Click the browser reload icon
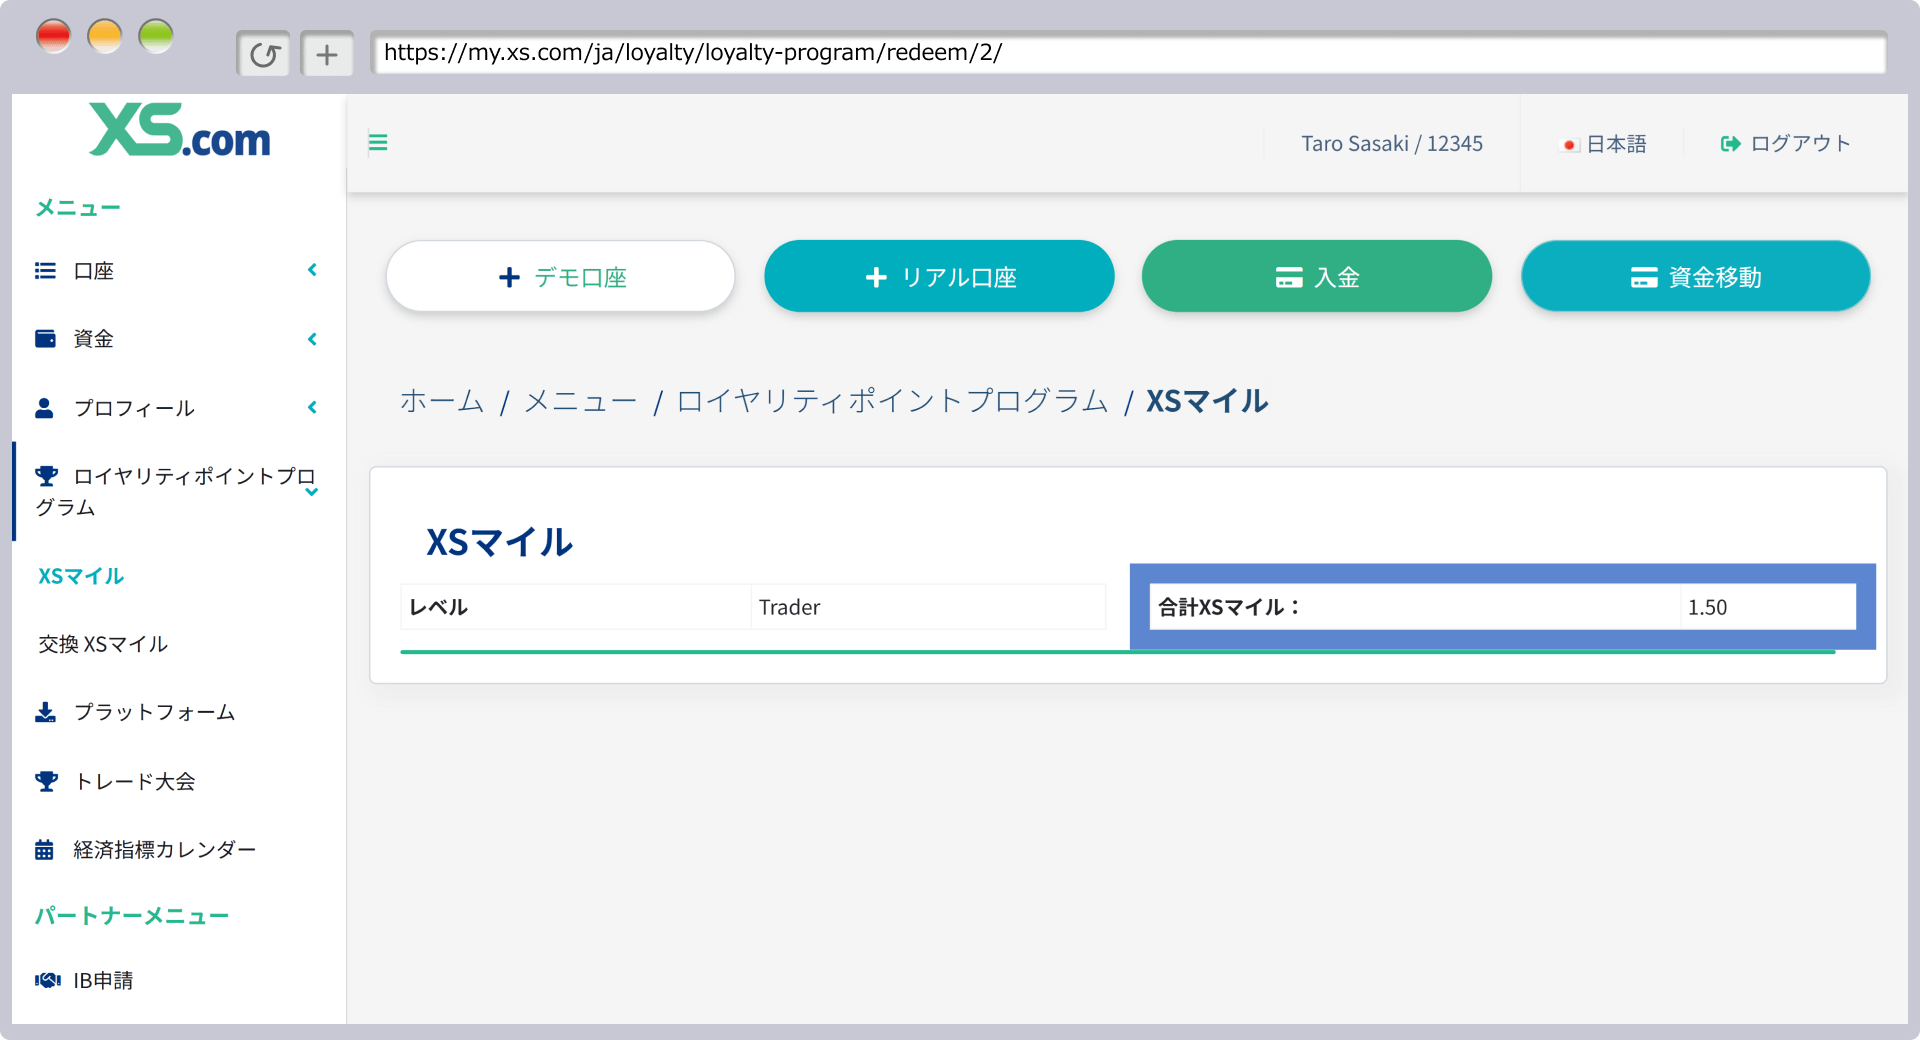Viewport: 1920px width, 1040px height. pos(264,54)
